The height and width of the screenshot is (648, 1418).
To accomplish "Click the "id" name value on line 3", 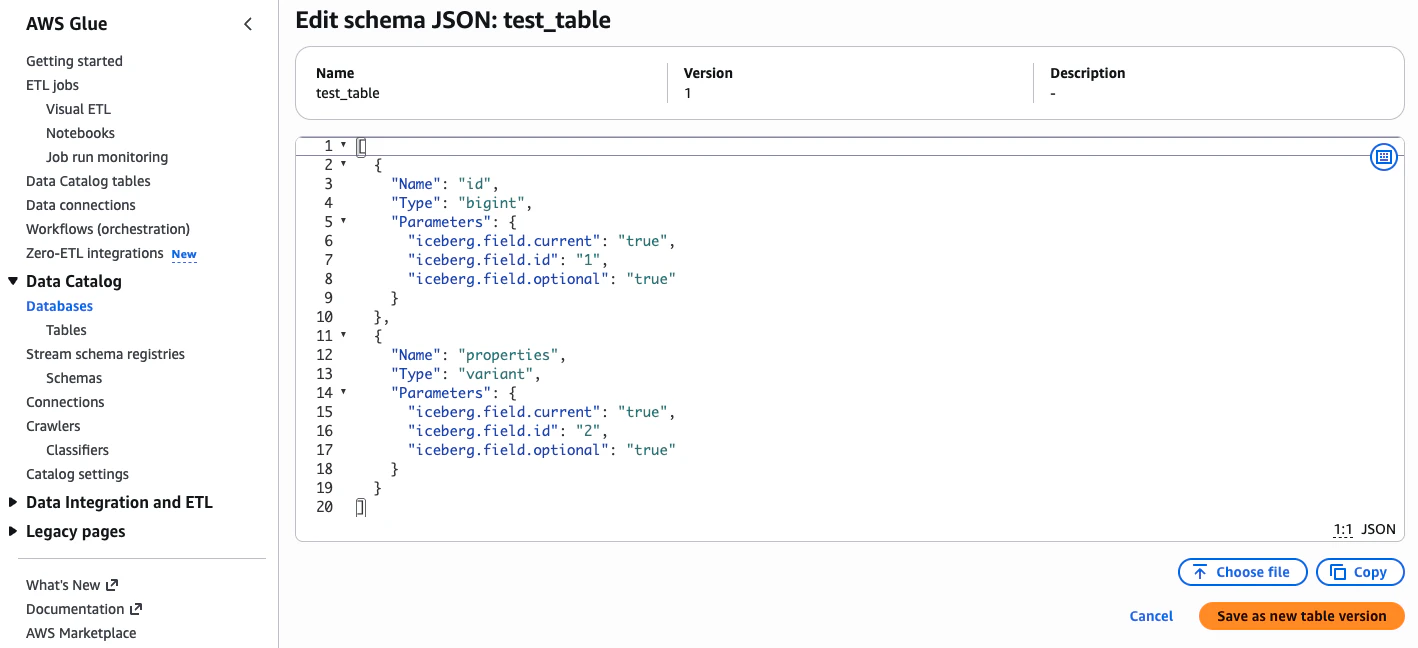I will (474, 183).
